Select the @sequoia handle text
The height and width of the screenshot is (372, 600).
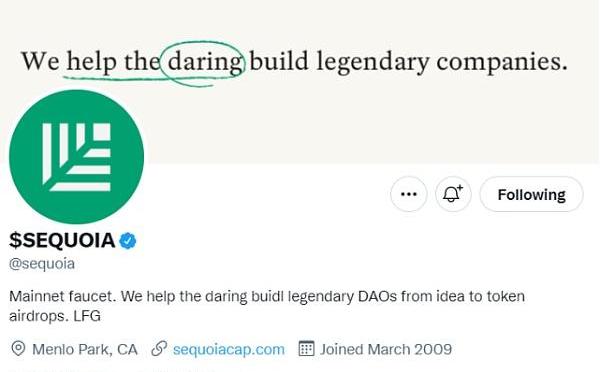pos(42,264)
